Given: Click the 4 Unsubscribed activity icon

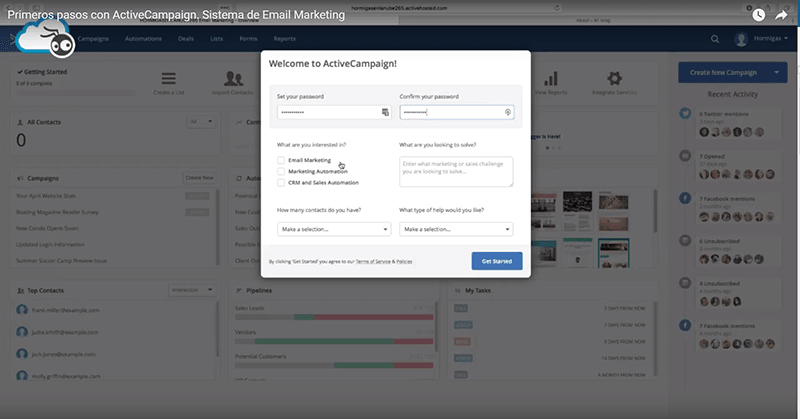Looking at the screenshot, I should 685,283.
